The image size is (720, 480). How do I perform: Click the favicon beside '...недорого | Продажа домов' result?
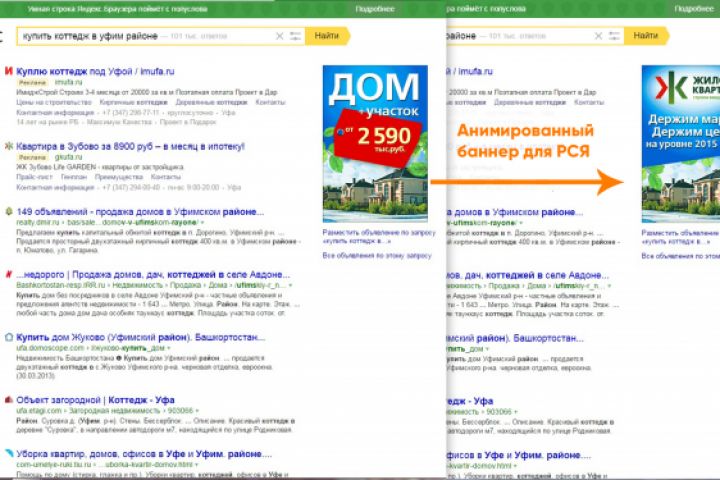(x=8, y=274)
